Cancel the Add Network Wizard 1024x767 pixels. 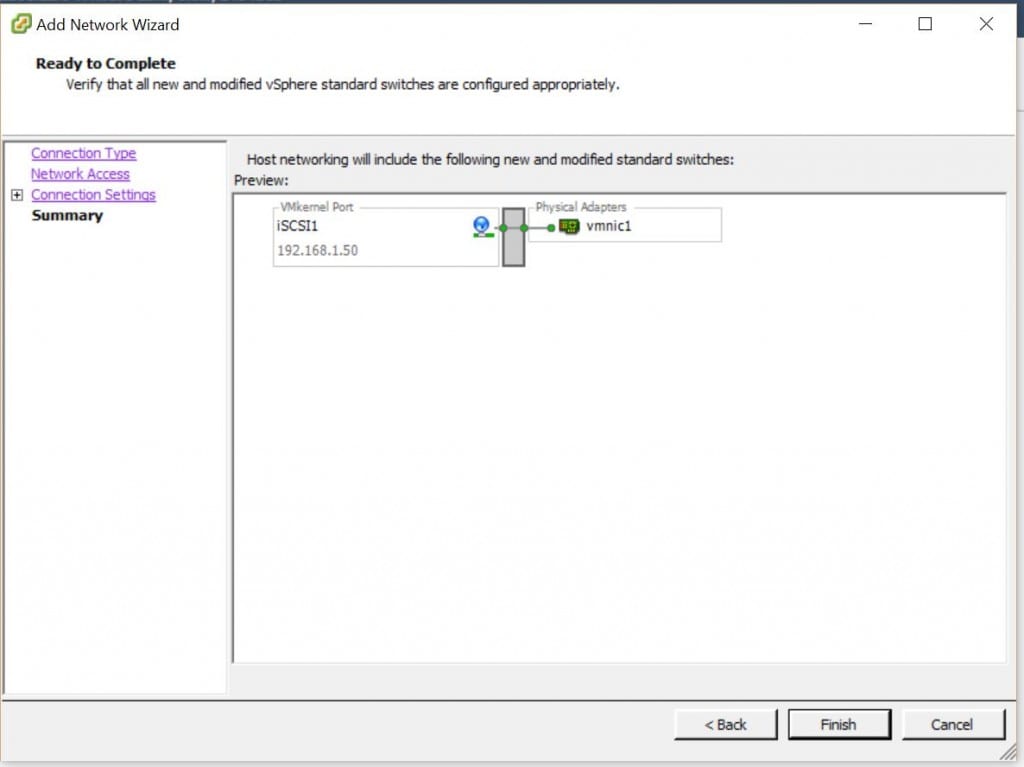point(953,724)
